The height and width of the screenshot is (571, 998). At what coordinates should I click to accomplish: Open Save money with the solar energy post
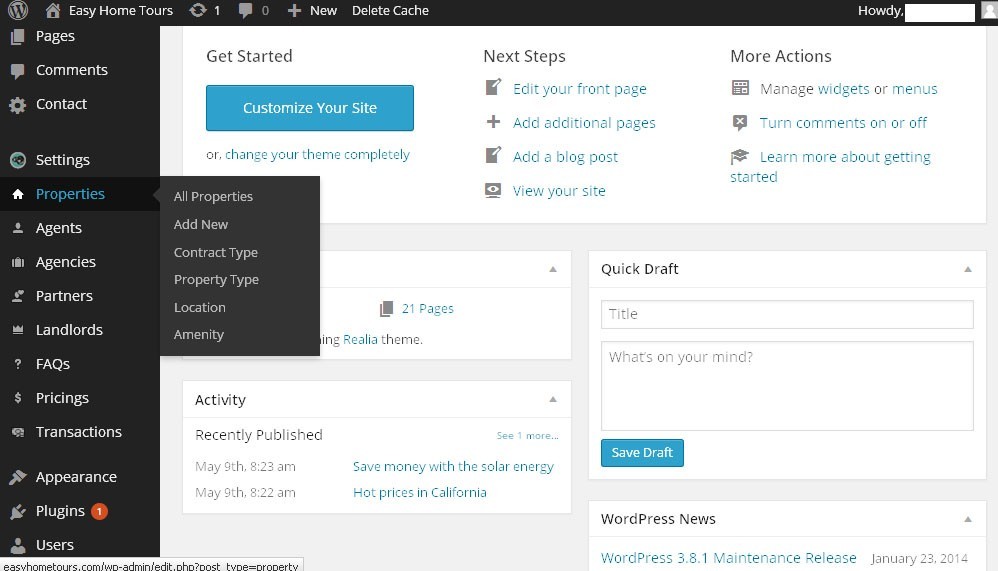pyautogui.click(x=453, y=467)
